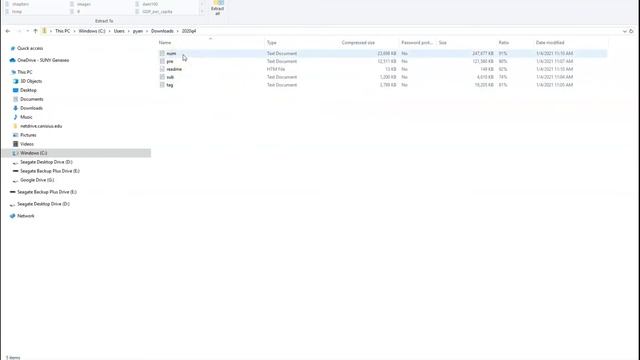The width and height of the screenshot is (640, 360).
Task: Sort by the Name column header
Action: (165, 42)
